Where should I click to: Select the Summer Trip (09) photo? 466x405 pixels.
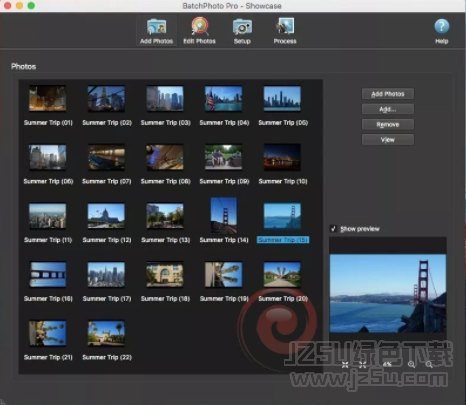(223, 157)
